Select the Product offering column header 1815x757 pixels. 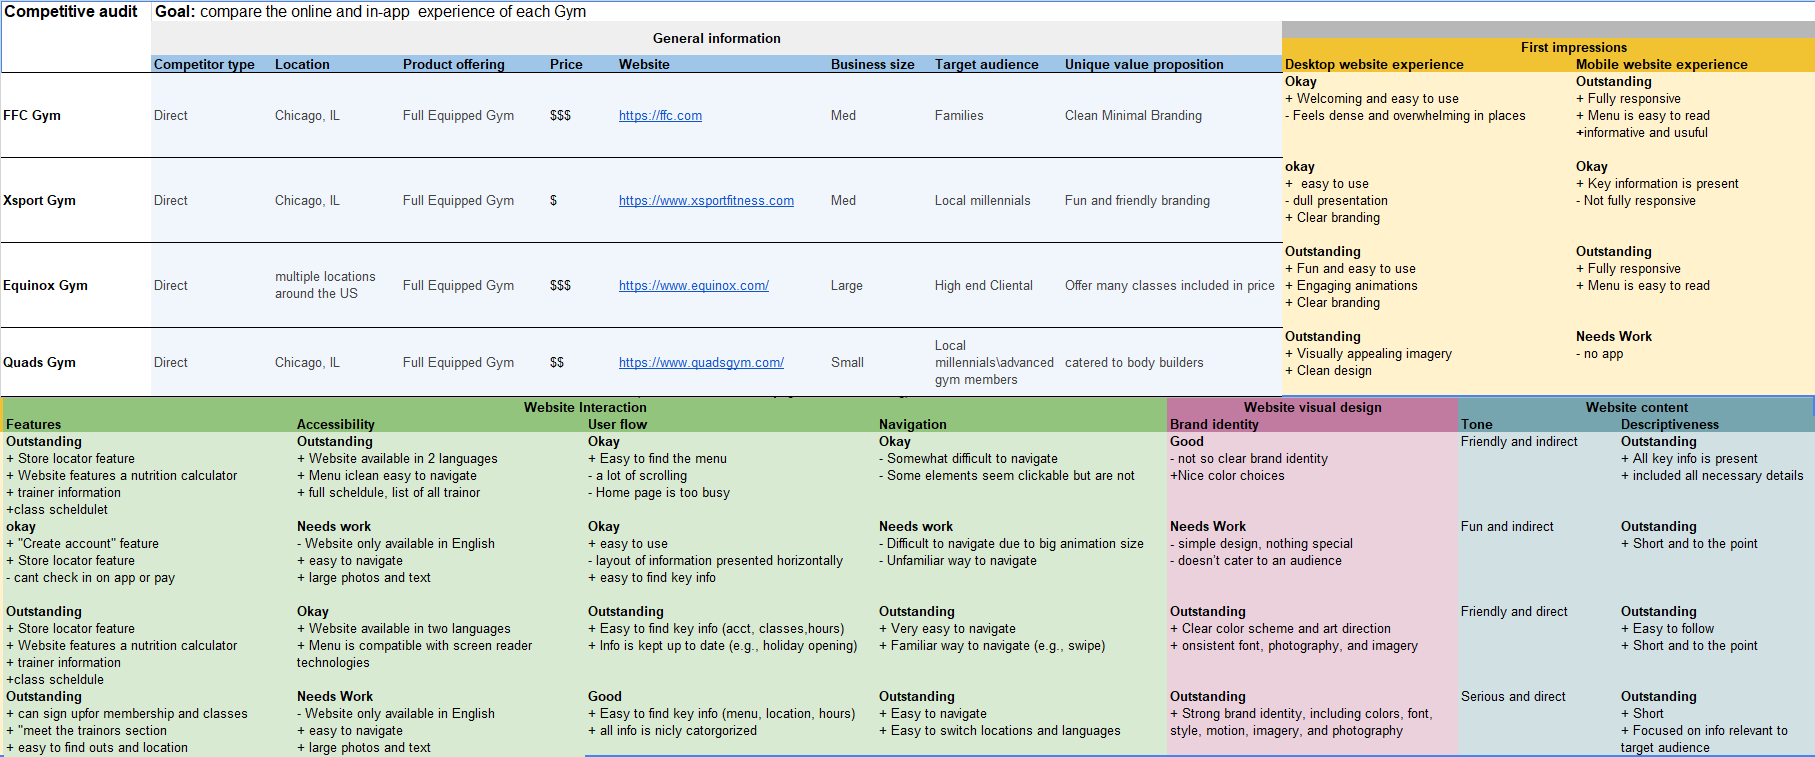pyautogui.click(x=453, y=64)
